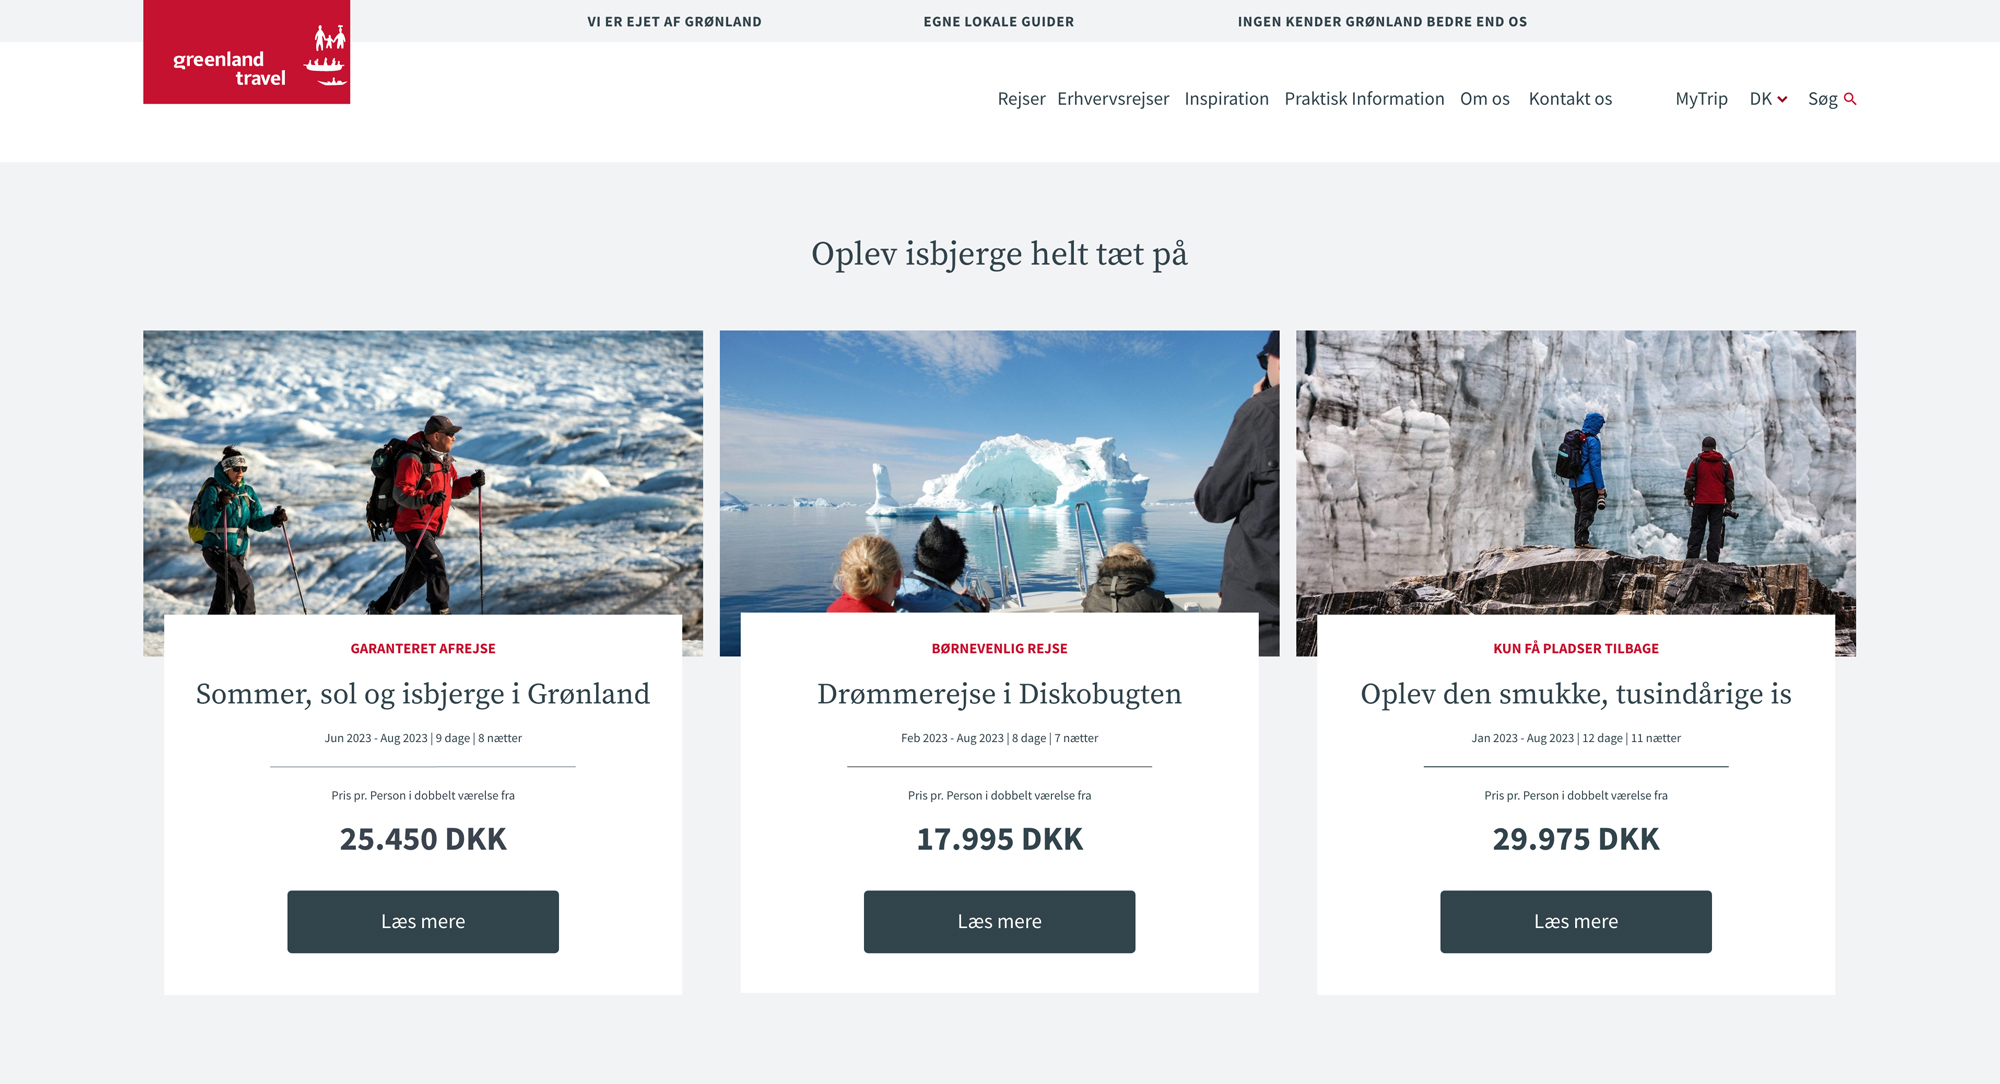2000x1084 pixels.
Task: Go to Inspiration page
Action: [x=1226, y=99]
